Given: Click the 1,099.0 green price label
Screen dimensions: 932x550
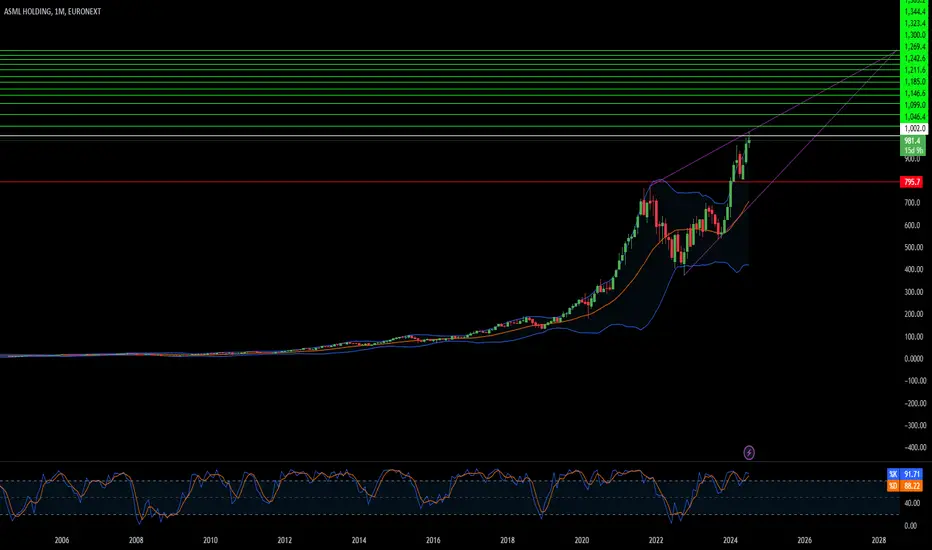Looking at the screenshot, I should 914,105.
